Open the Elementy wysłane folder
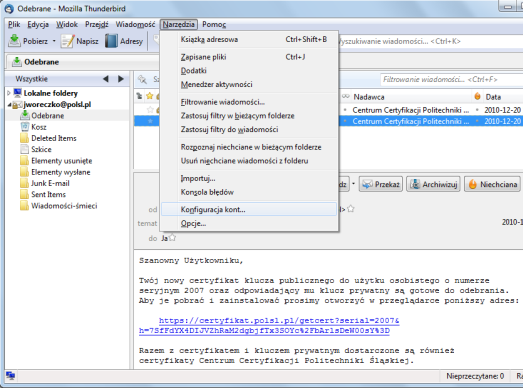This screenshot has width=523, height=388. click(x=60, y=172)
